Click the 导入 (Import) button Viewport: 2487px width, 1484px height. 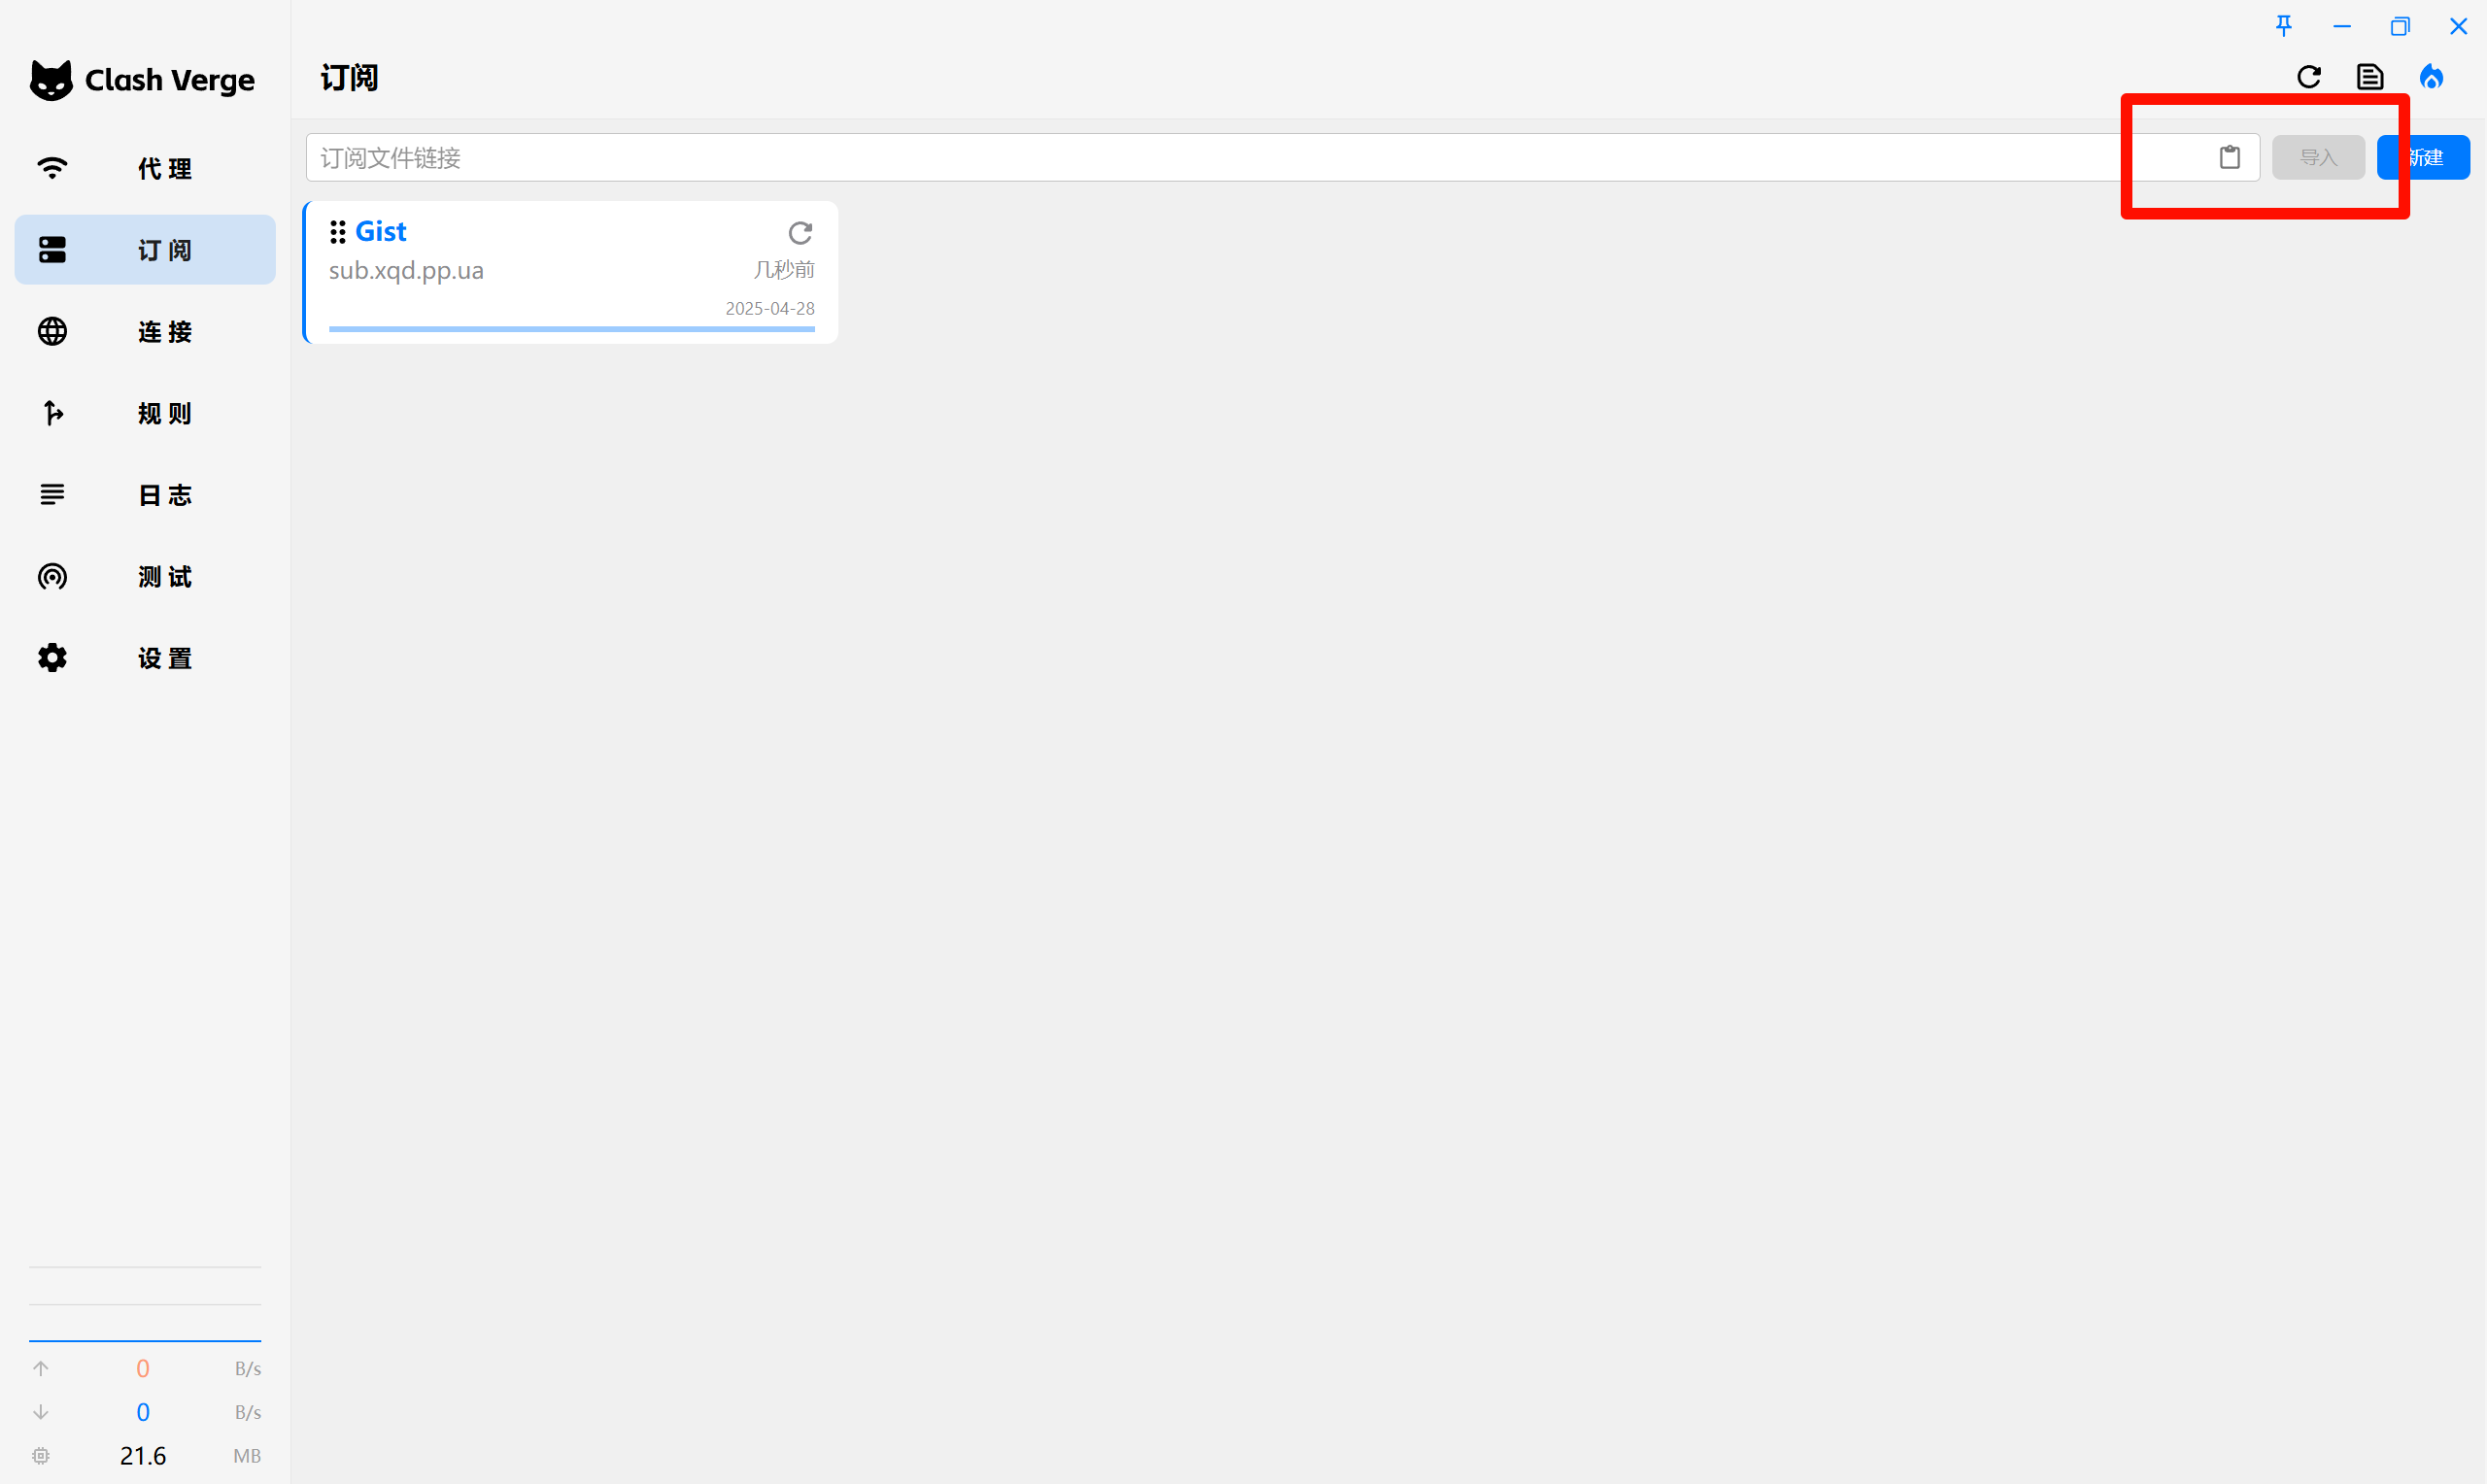2317,157
